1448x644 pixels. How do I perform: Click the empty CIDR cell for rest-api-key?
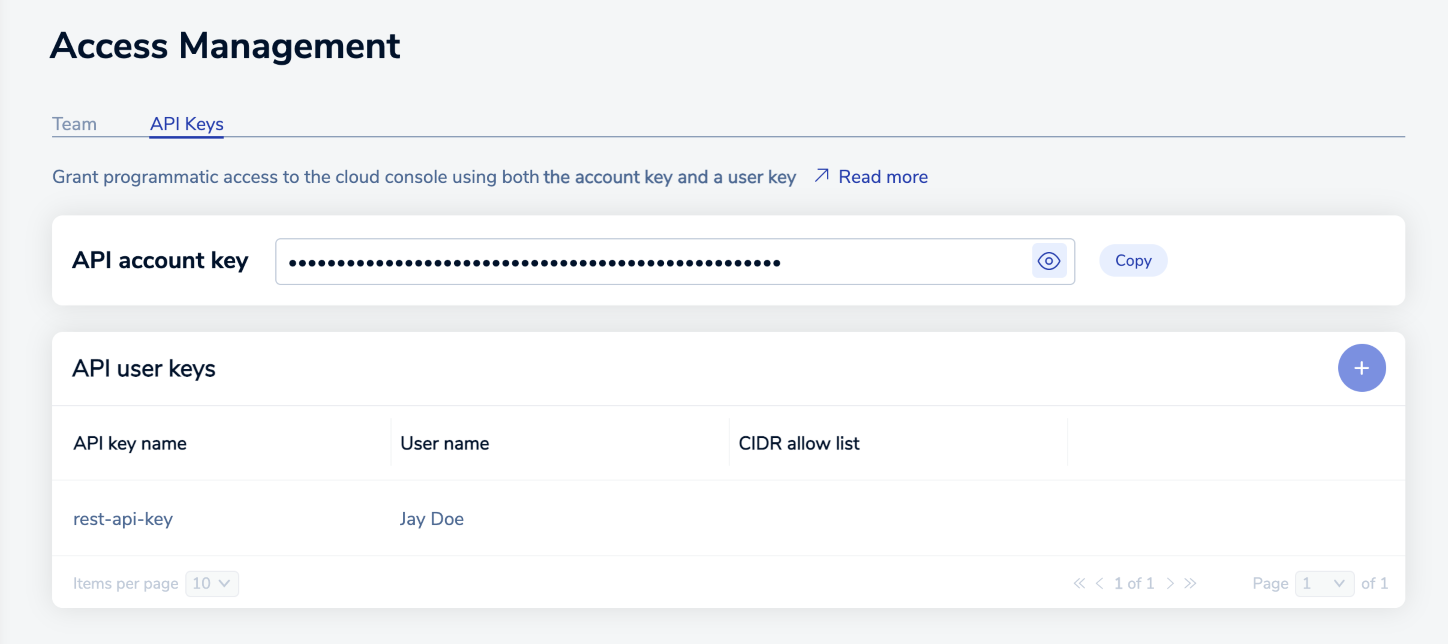coord(897,519)
